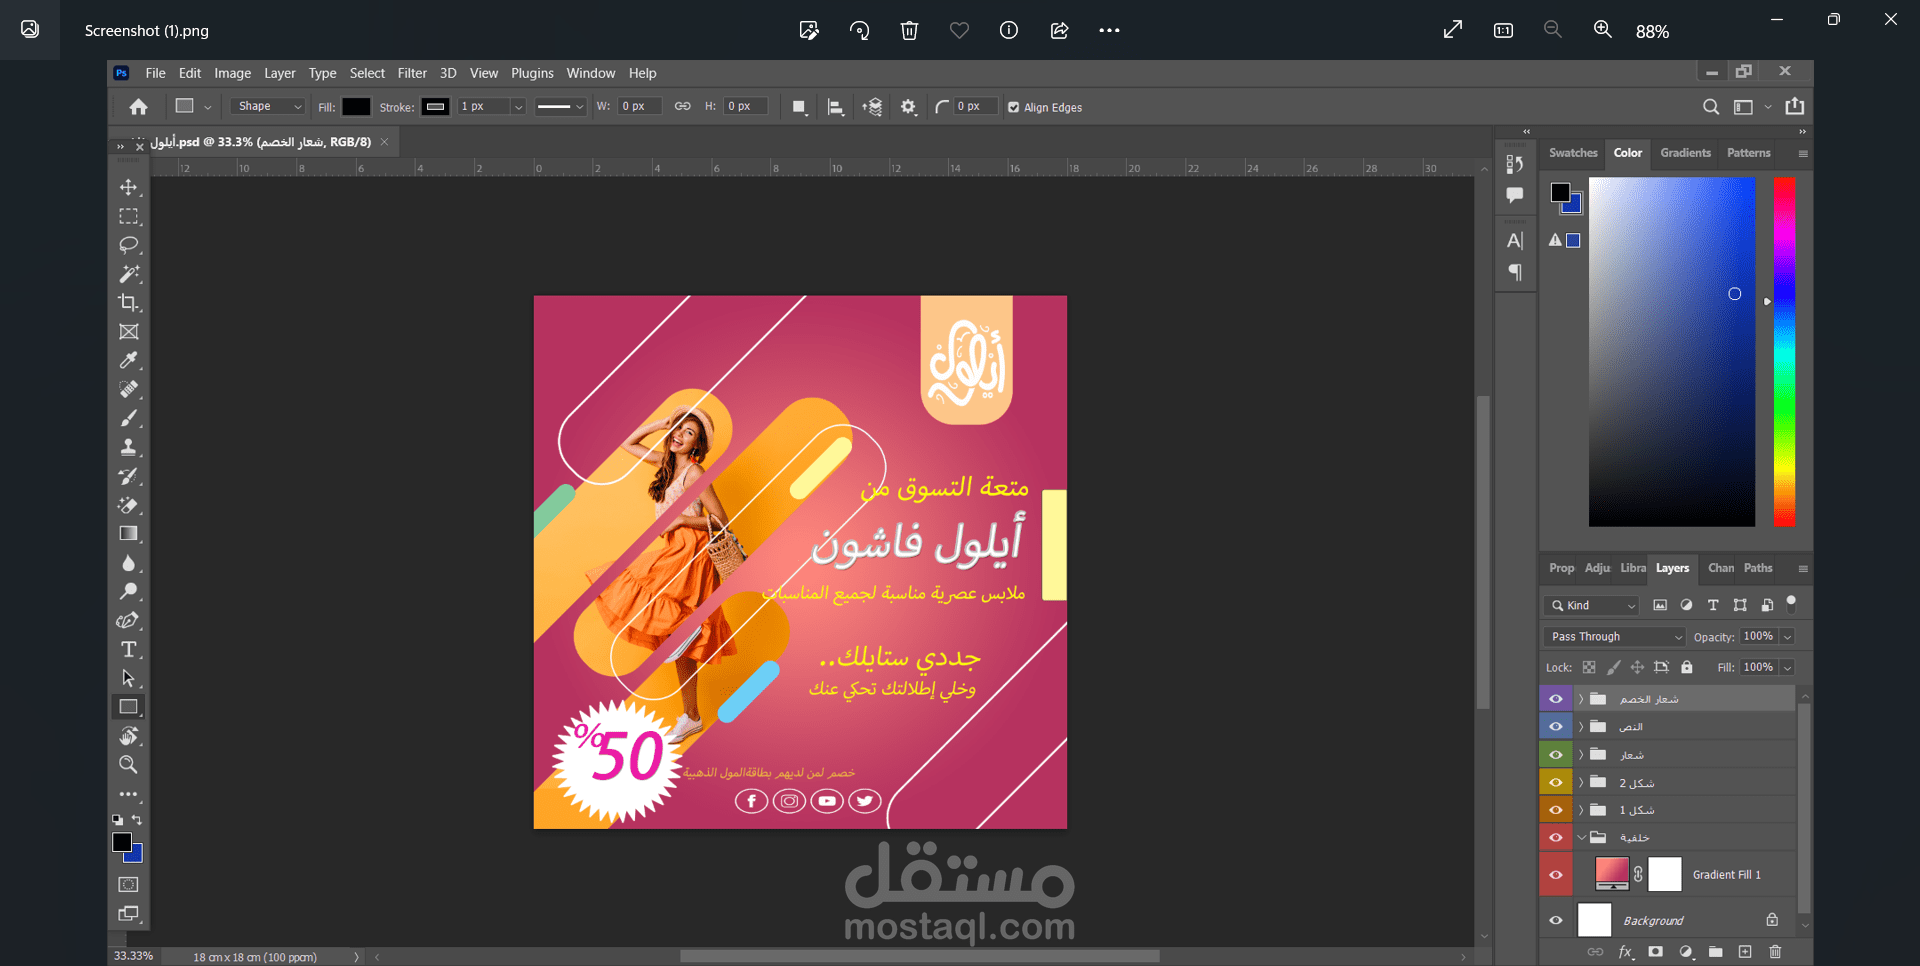Viewport: 1920px width, 966px height.
Task: Open the Shape tool mode dropdown
Action: coord(268,106)
